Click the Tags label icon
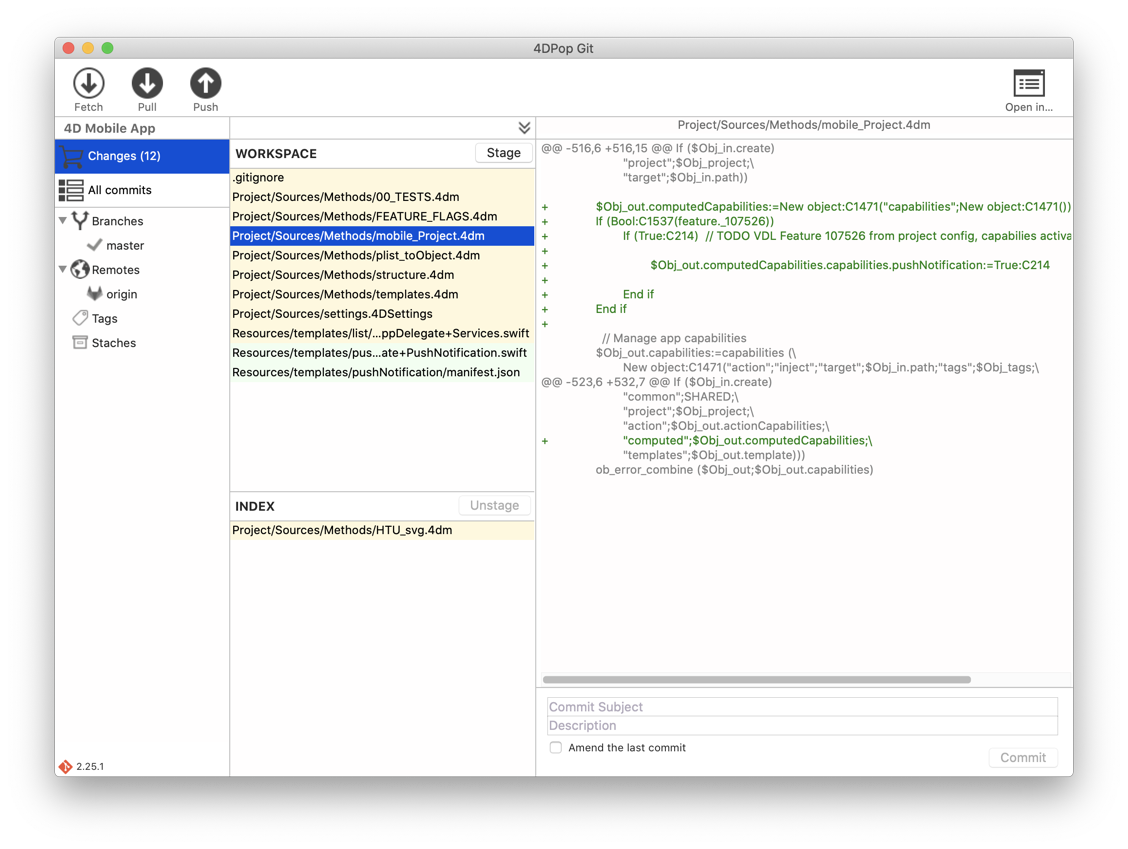 (80, 318)
